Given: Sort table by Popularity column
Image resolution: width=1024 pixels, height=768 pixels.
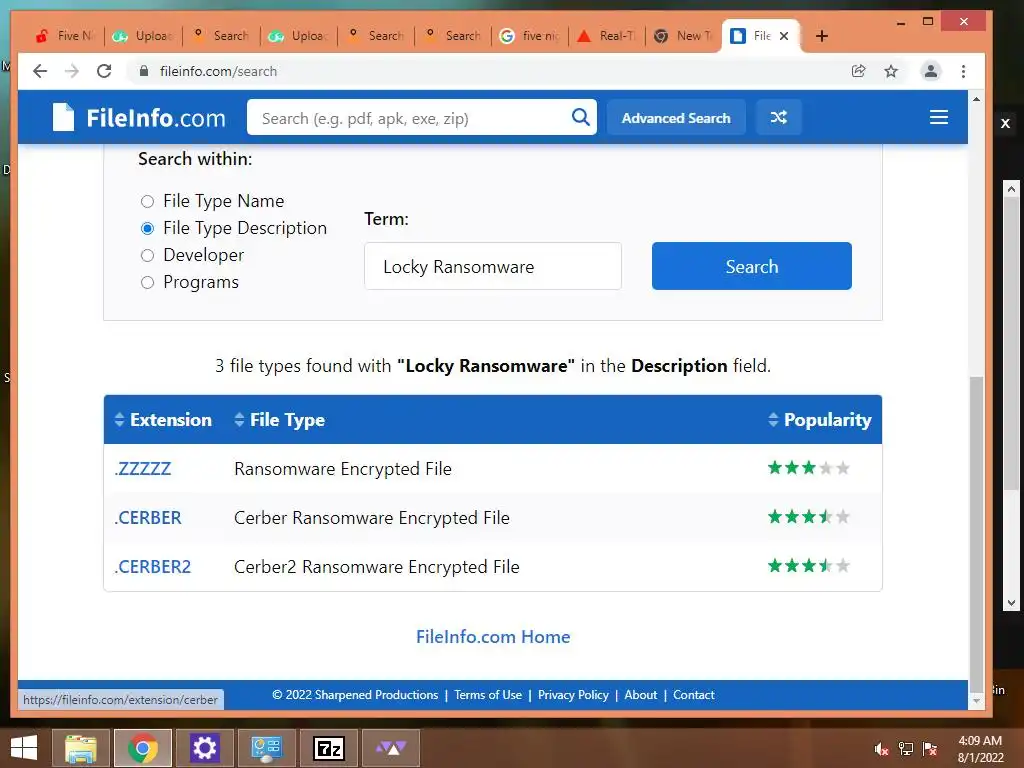Looking at the screenshot, I should (x=820, y=419).
